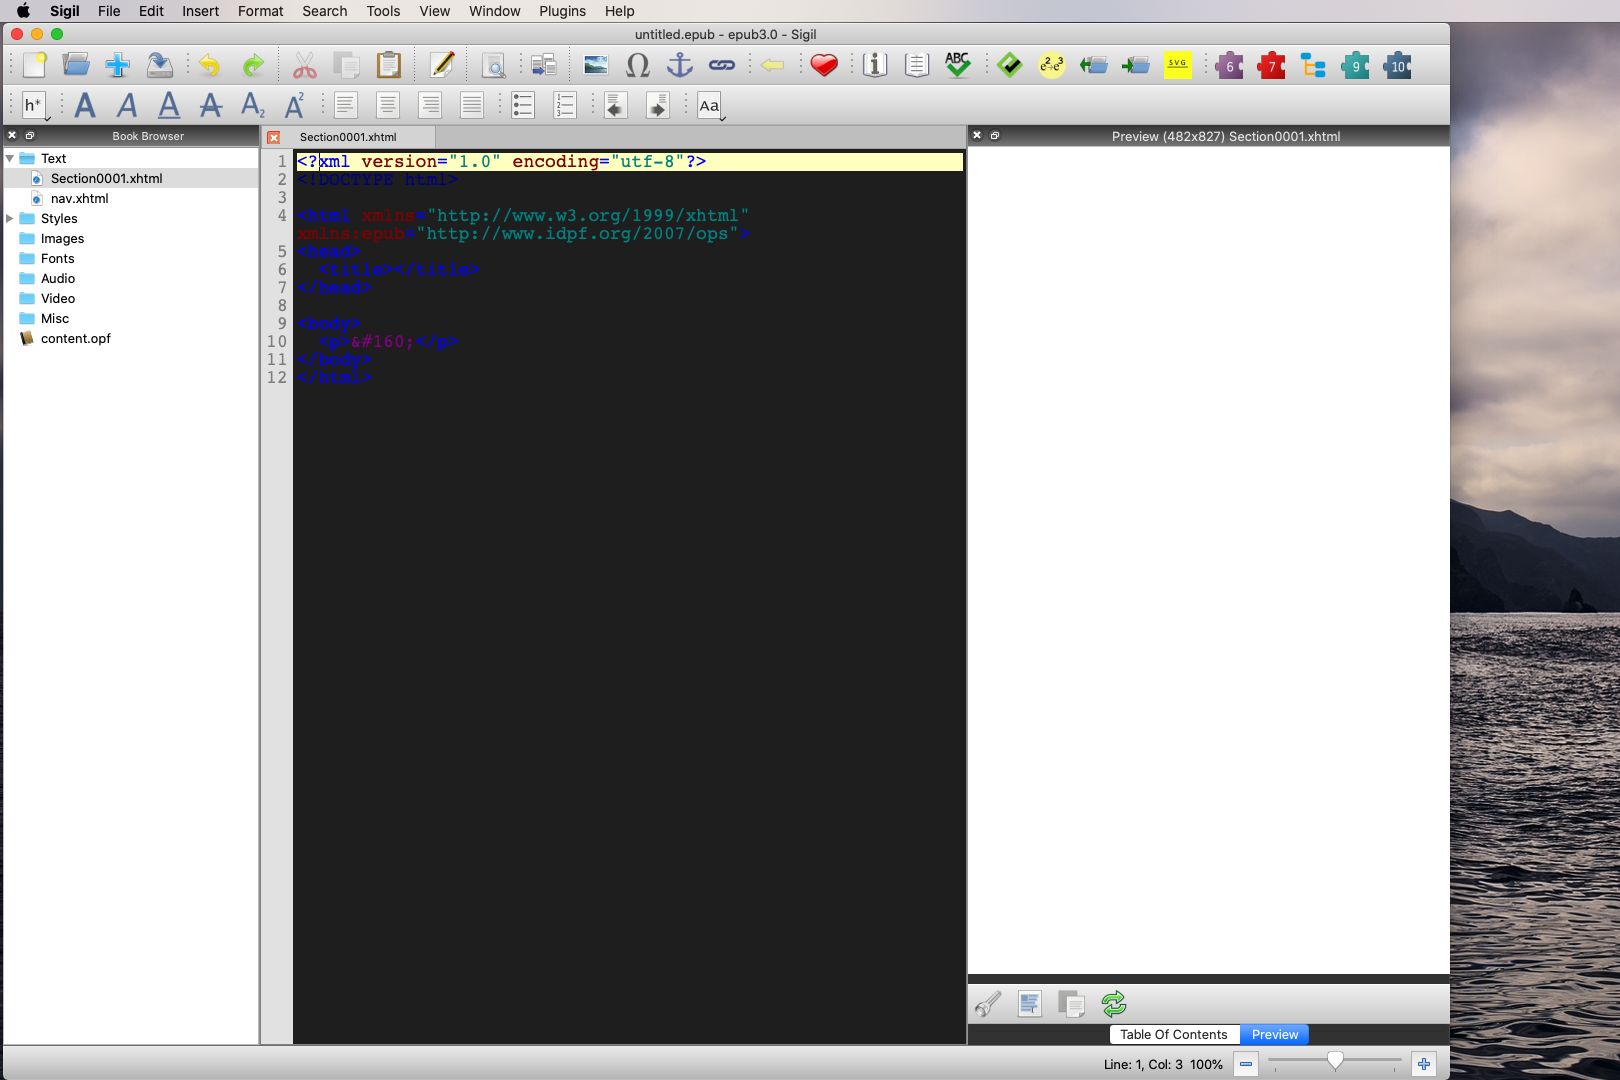Image resolution: width=1620 pixels, height=1080 pixels.
Task: Select nav.xhtml in Book Browser
Action: [x=79, y=198]
